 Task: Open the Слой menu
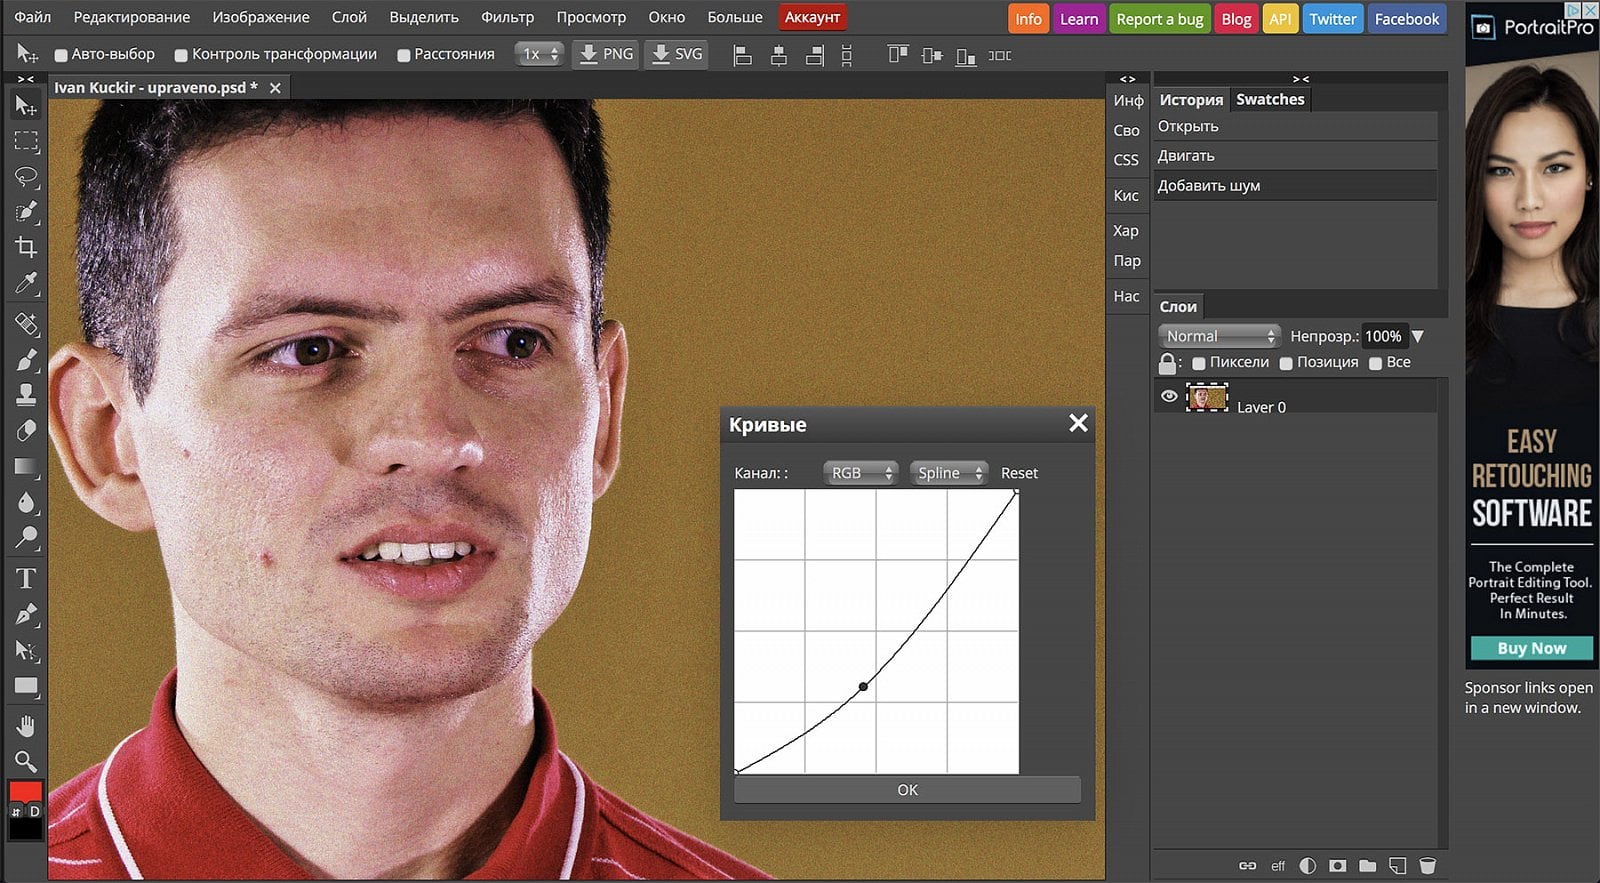coord(349,17)
